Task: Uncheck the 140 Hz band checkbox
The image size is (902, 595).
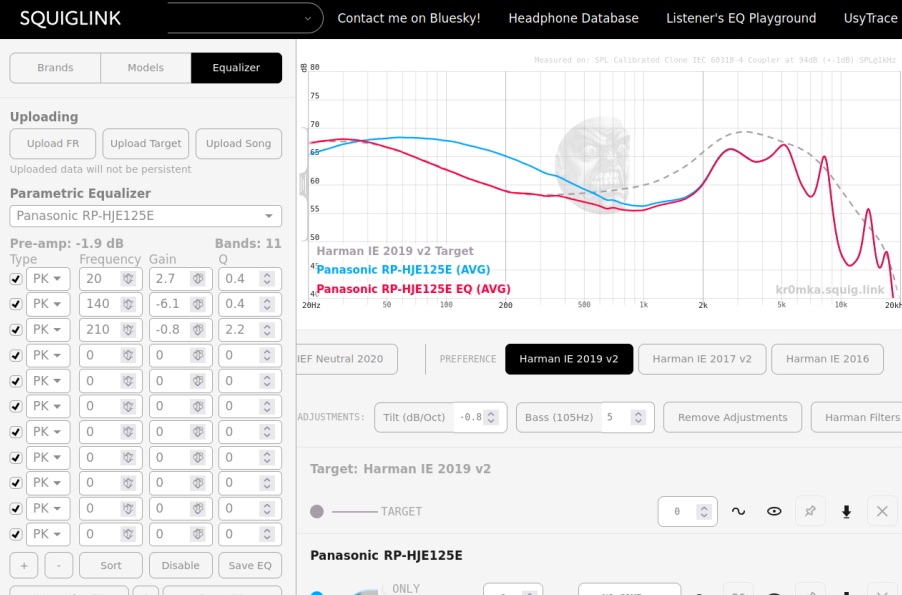Action: [x=16, y=304]
